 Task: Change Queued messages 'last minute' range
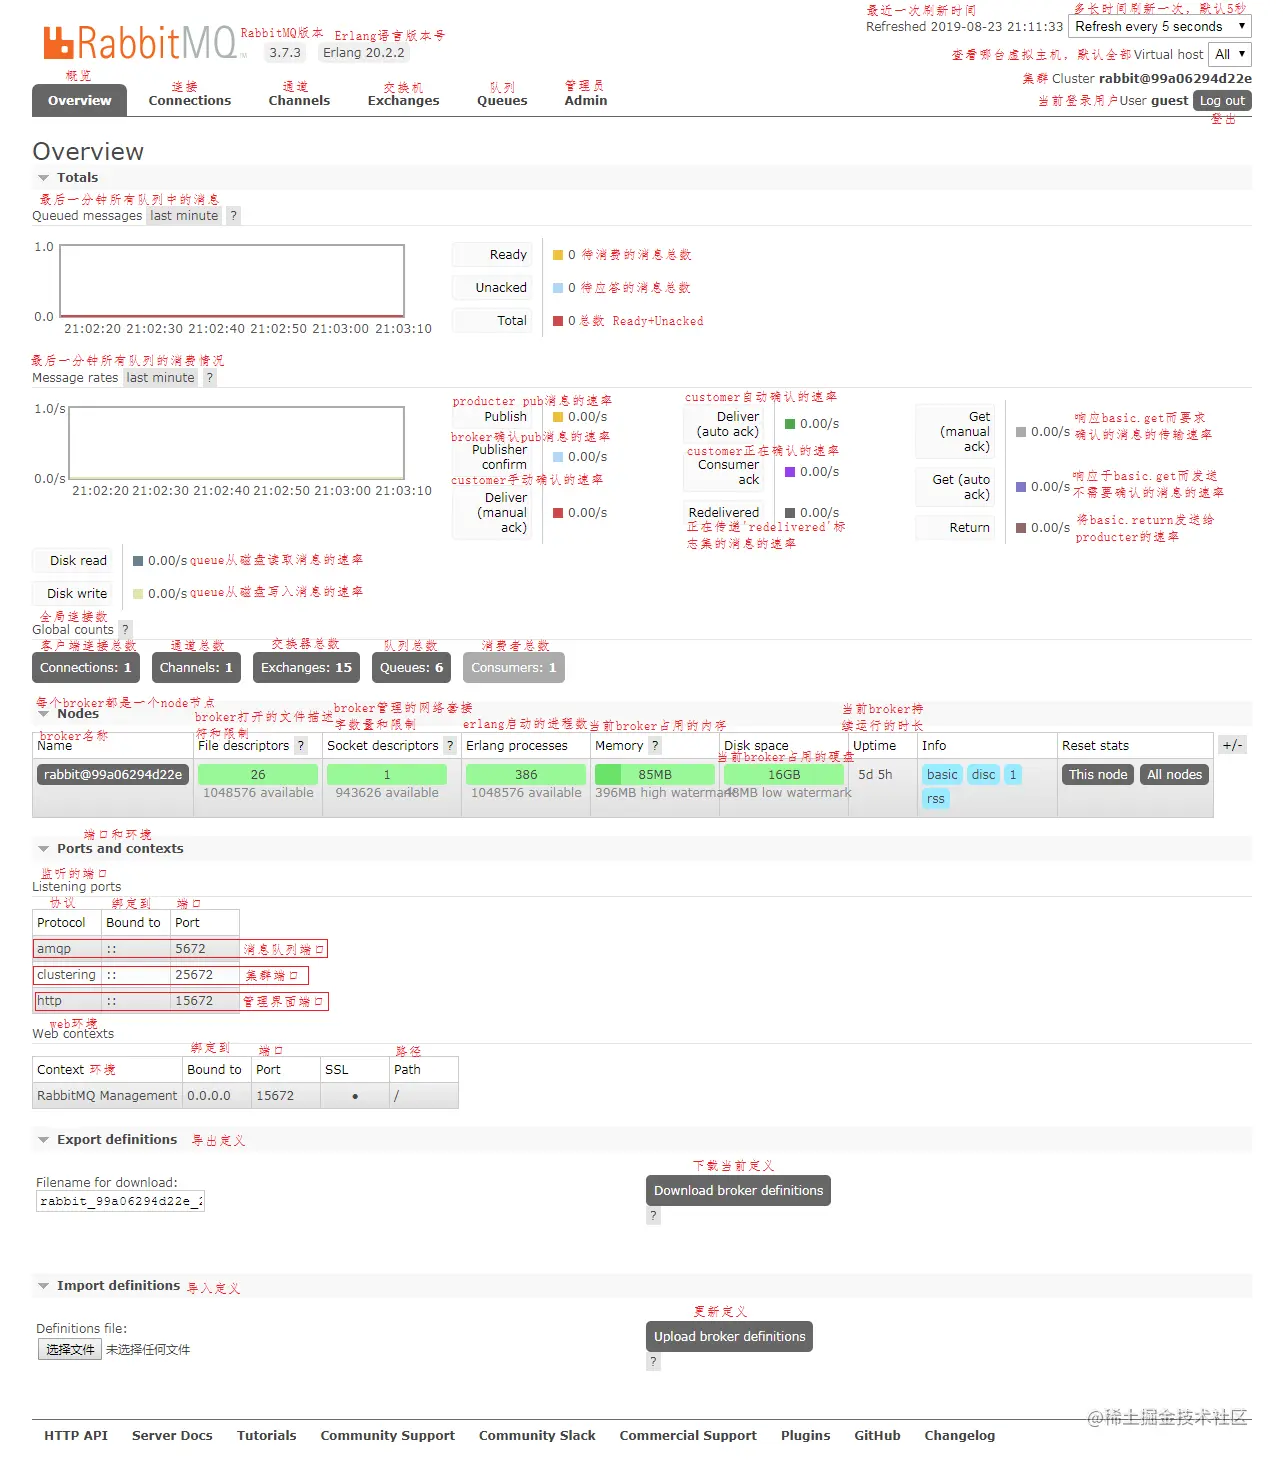coord(184,216)
